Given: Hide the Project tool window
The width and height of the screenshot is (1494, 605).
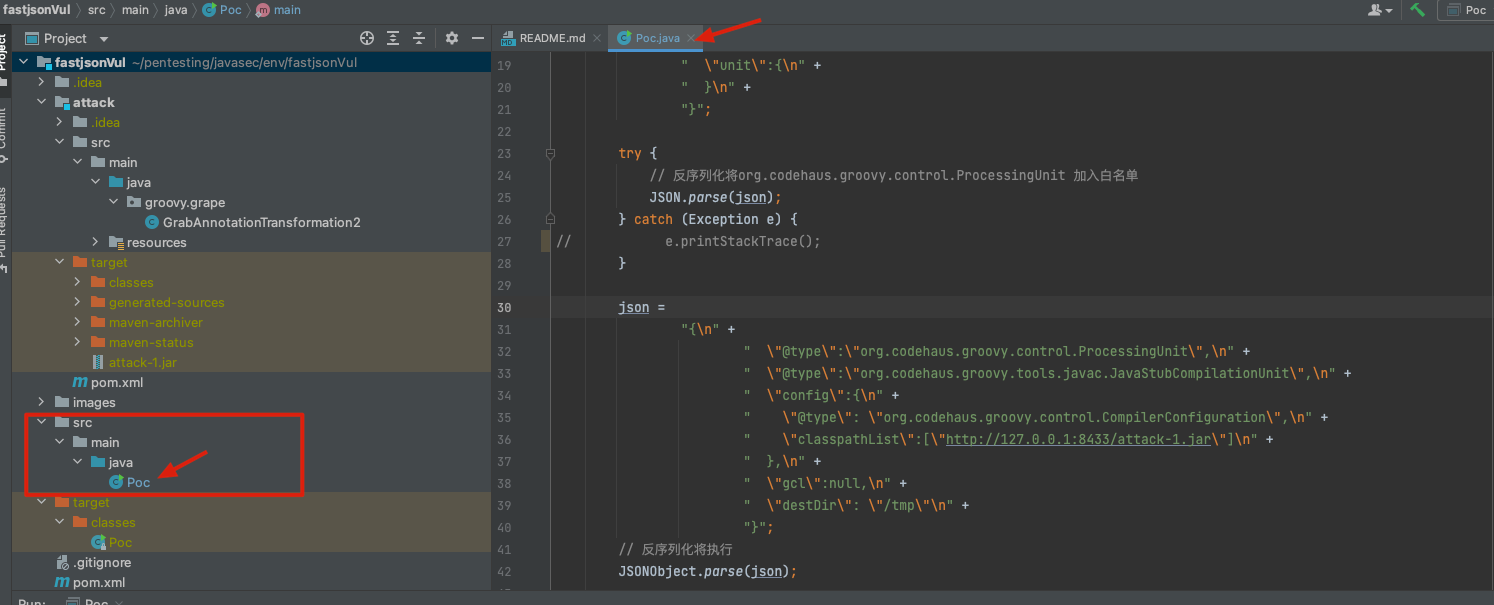Looking at the screenshot, I should pyautogui.click(x=478, y=38).
